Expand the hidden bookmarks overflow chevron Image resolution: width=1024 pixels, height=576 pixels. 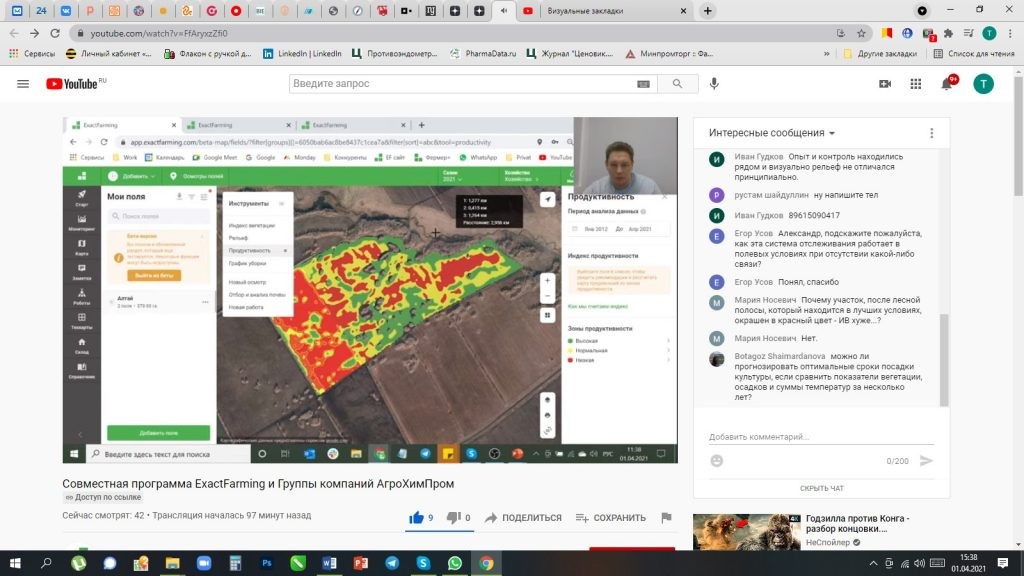click(x=827, y=54)
